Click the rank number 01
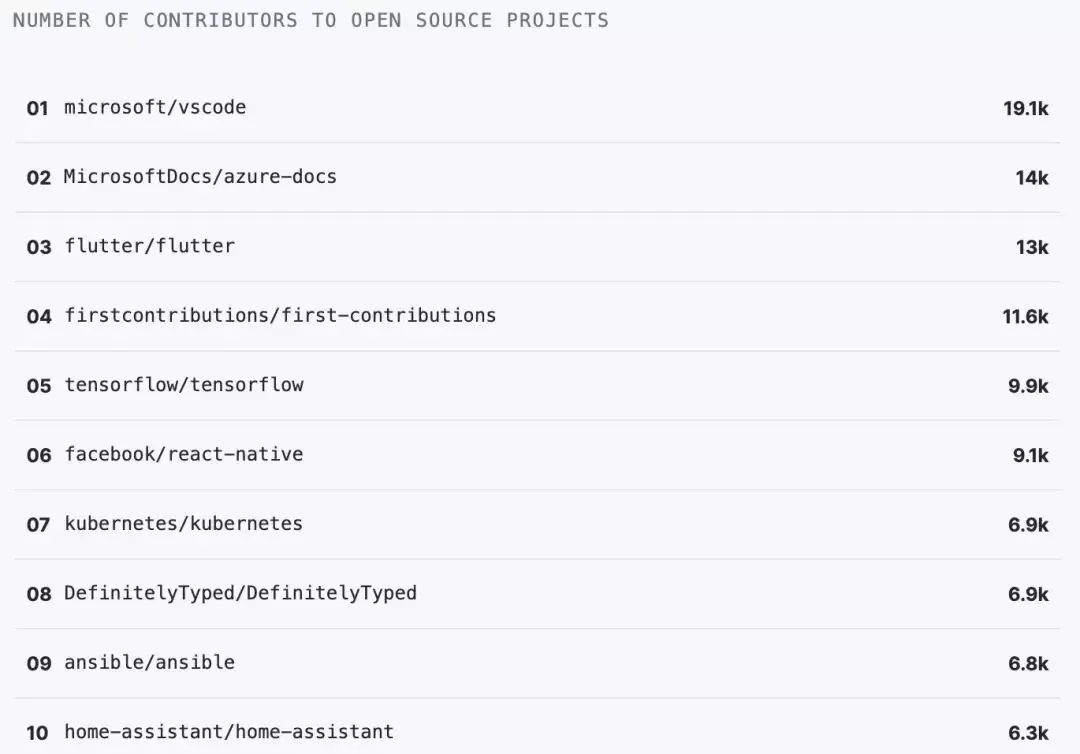The width and height of the screenshot is (1080, 754). pyautogui.click(x=38, y=109)
